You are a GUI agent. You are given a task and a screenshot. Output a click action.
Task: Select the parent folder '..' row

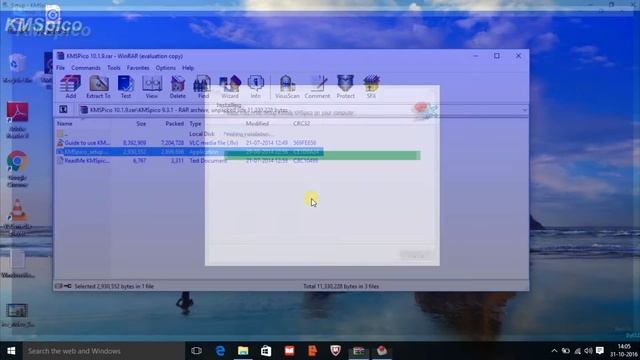[189, 134]
